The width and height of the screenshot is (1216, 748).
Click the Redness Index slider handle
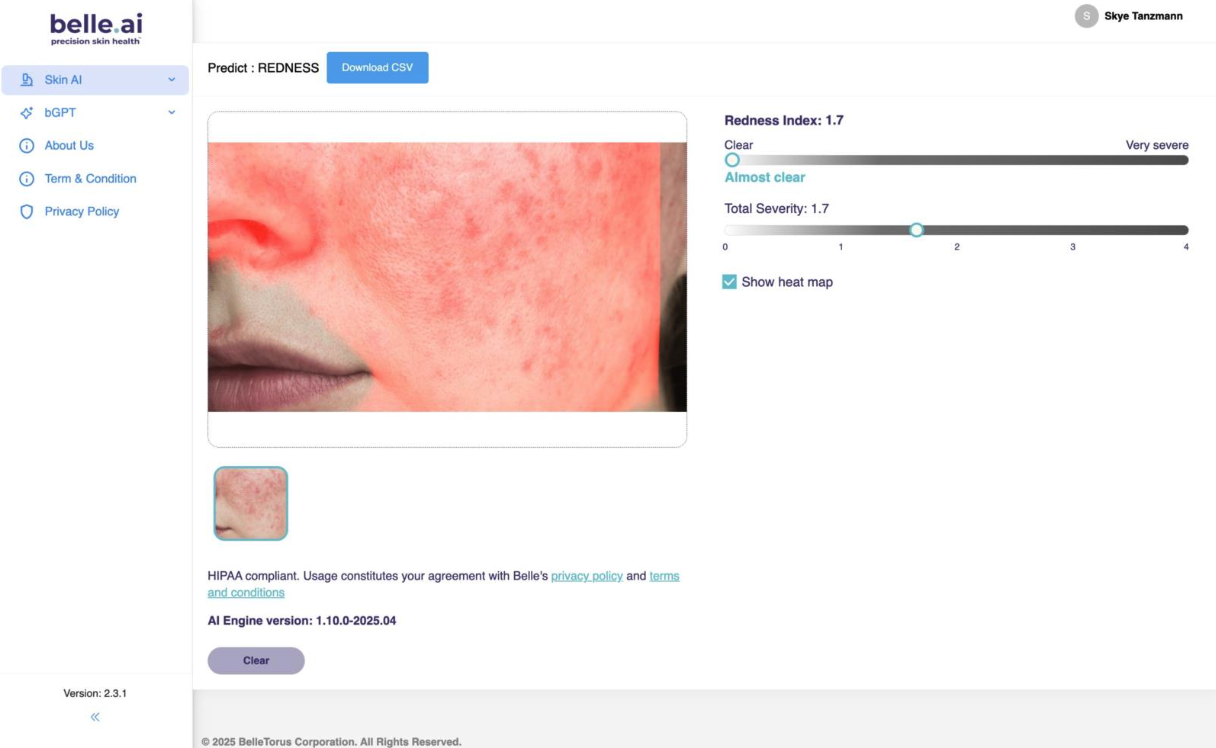pyautogui.click(x=732, y=160)
